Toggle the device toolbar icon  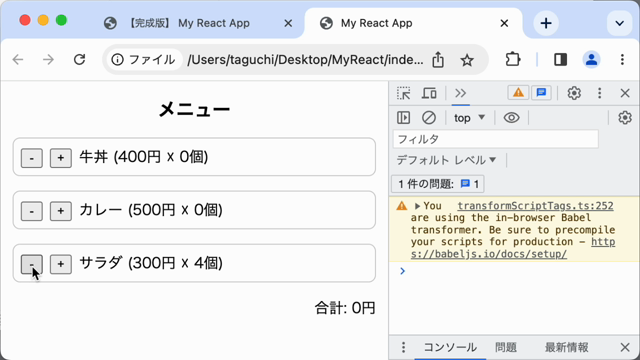(429, 93)
